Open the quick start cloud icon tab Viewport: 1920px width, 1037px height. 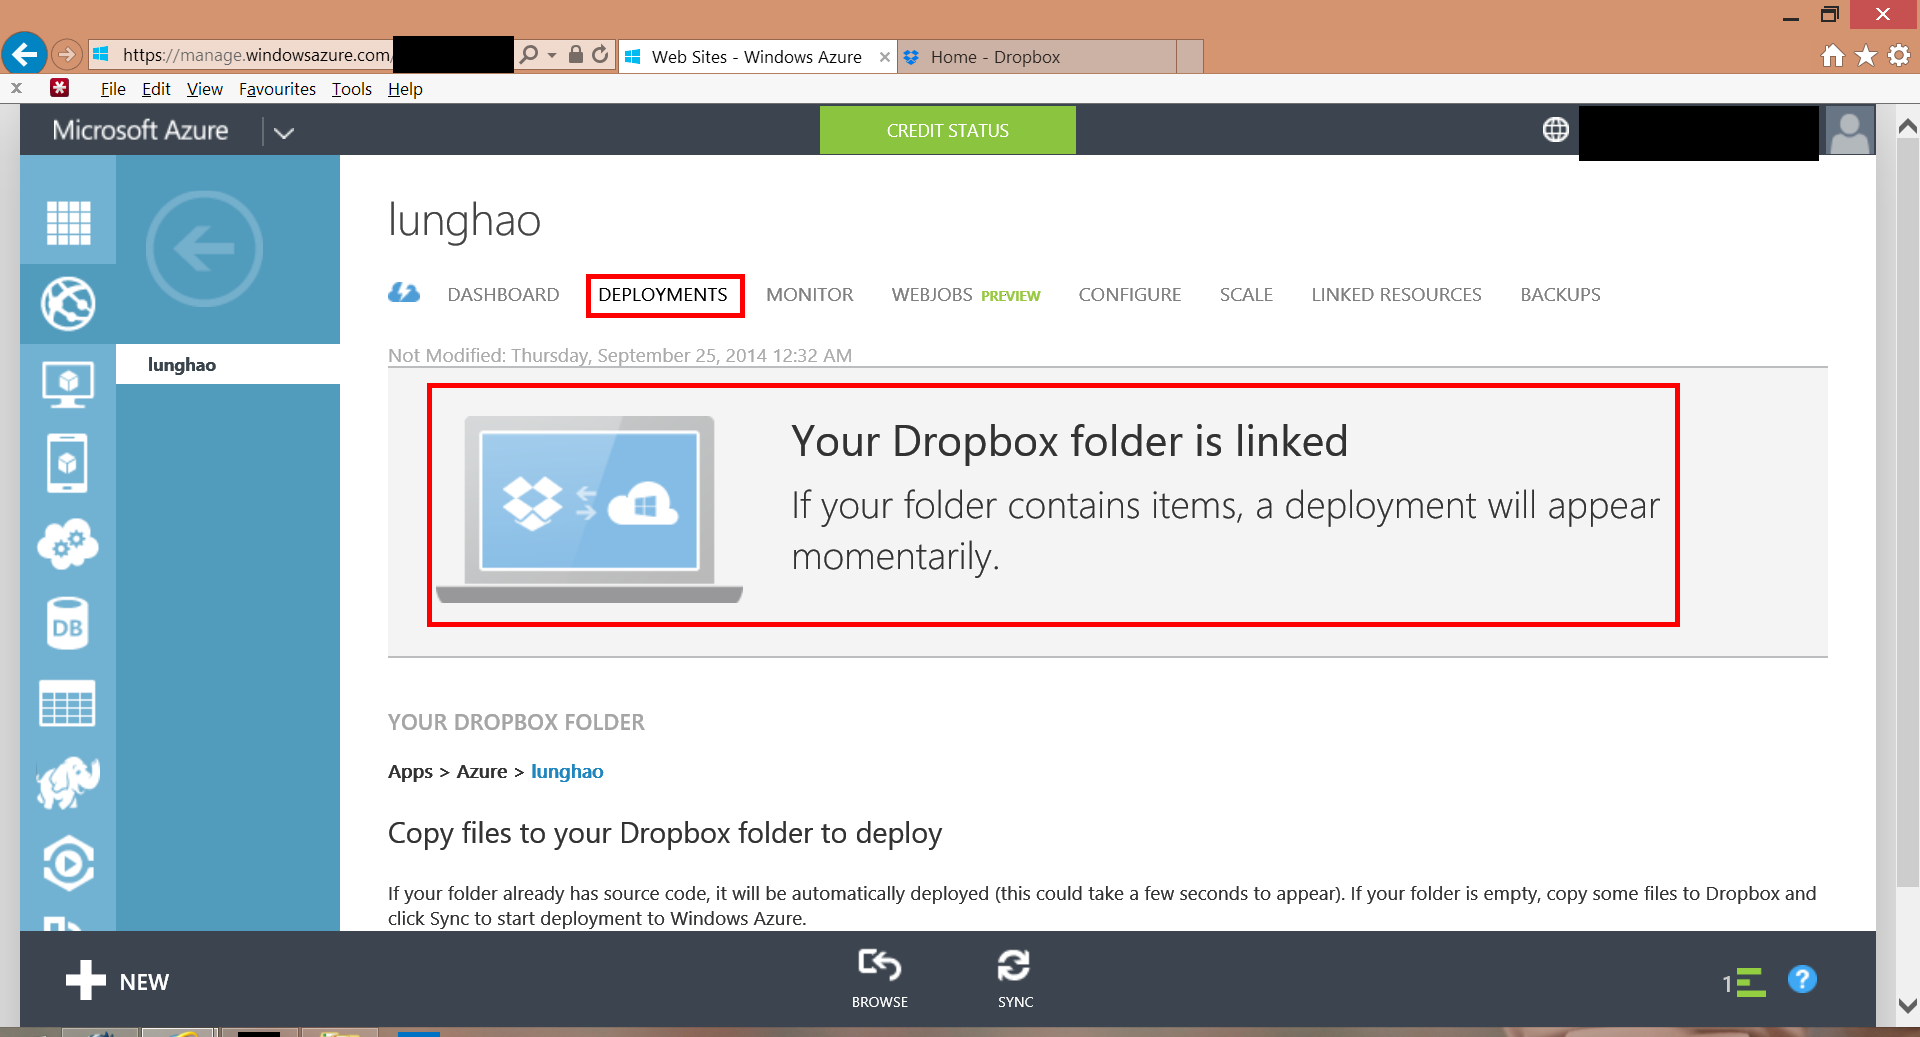404,293
